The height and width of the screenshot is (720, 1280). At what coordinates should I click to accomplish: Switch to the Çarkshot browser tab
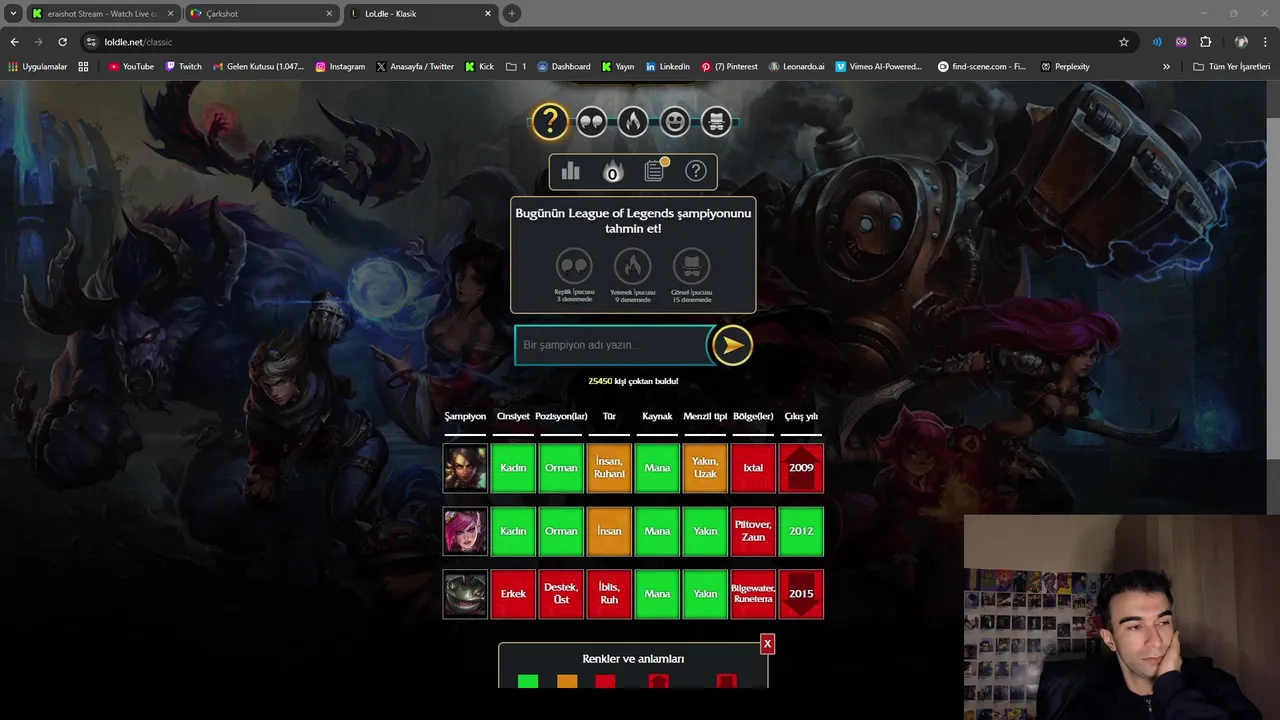(260, 14)
